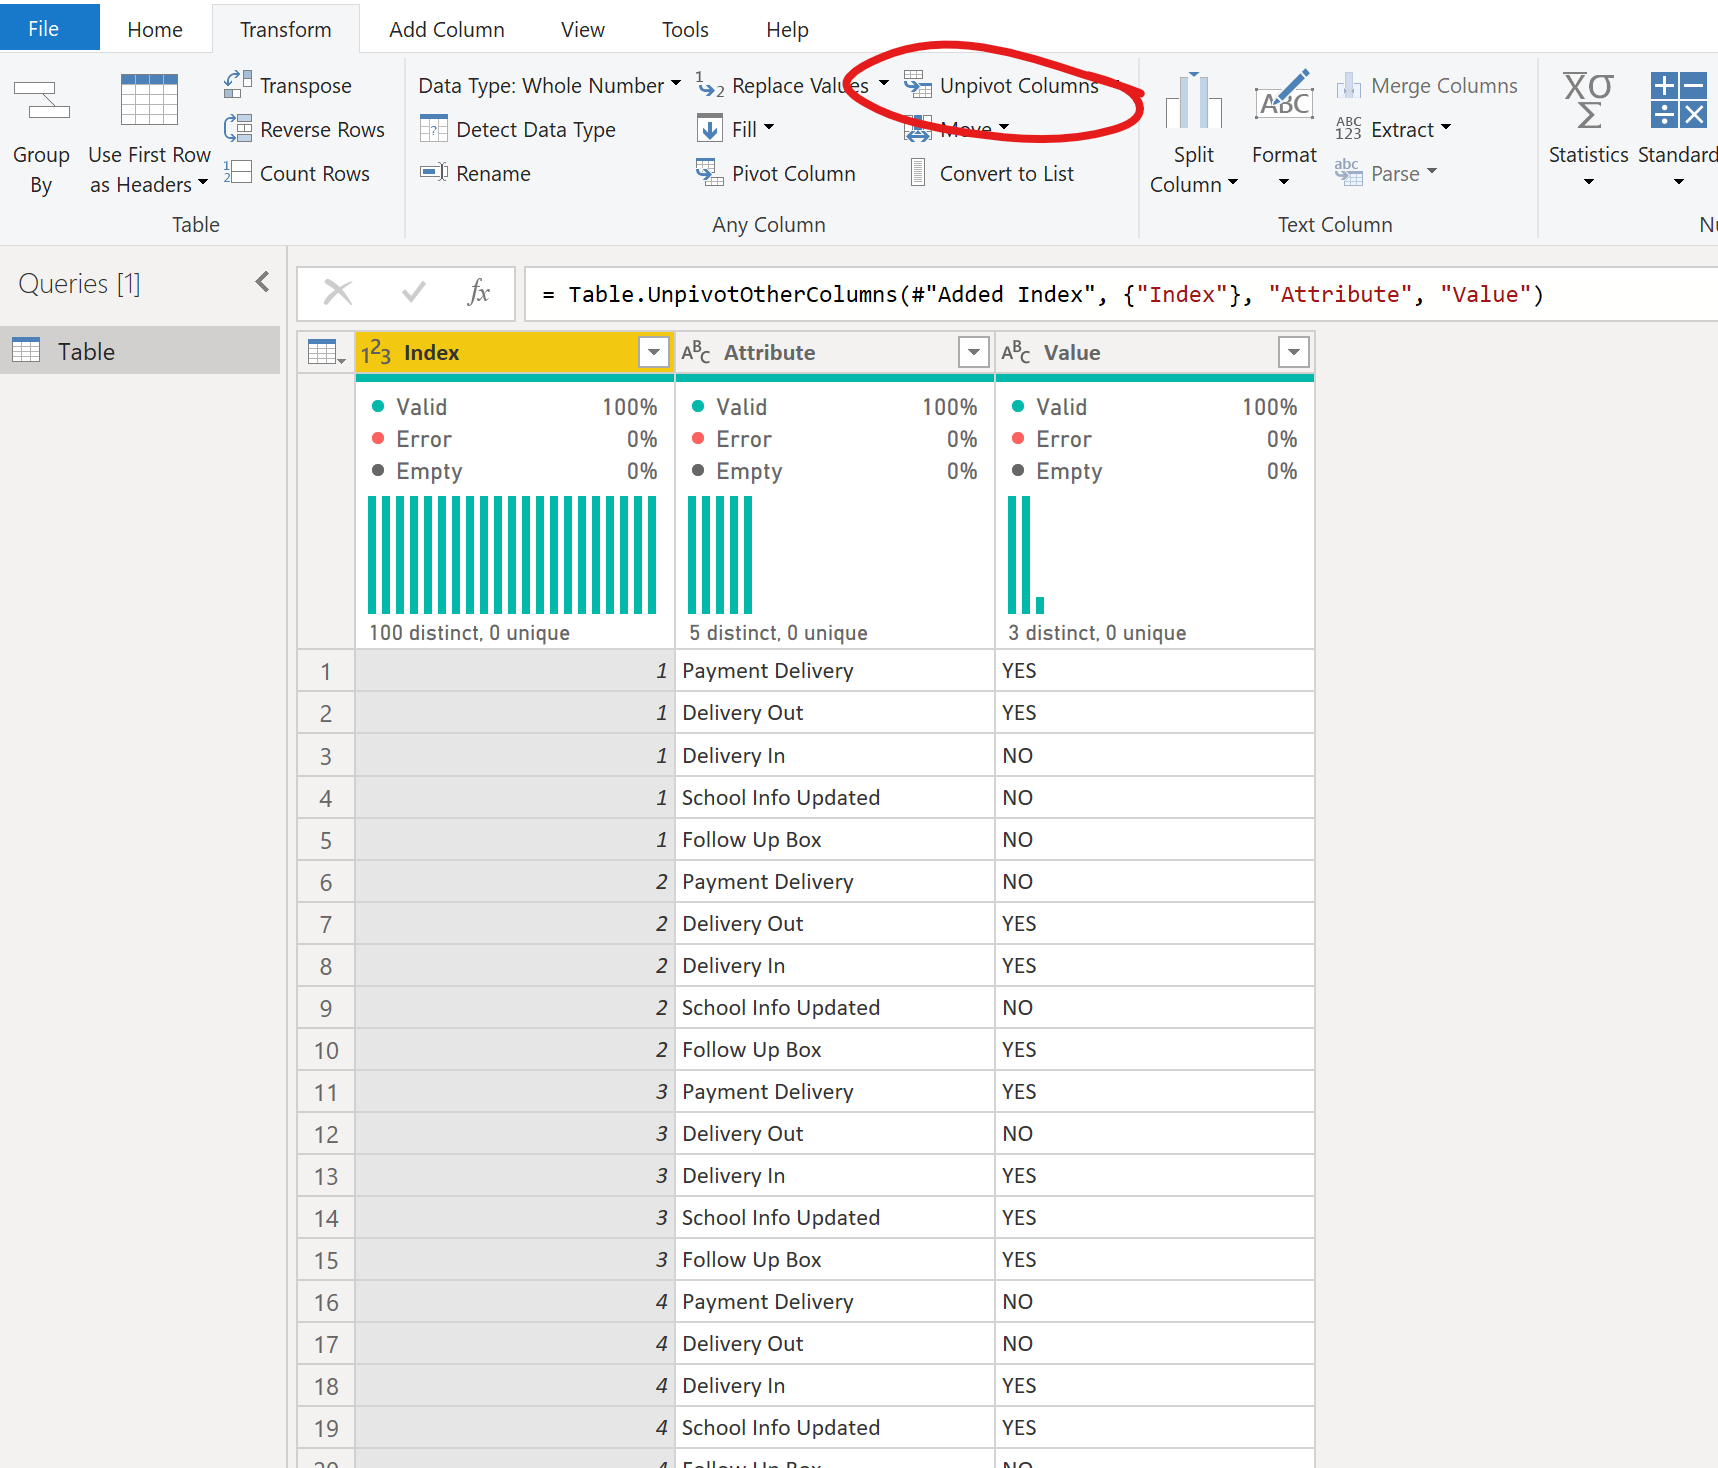
Task: Click the Count Rows icon
Action: point(237,173)
